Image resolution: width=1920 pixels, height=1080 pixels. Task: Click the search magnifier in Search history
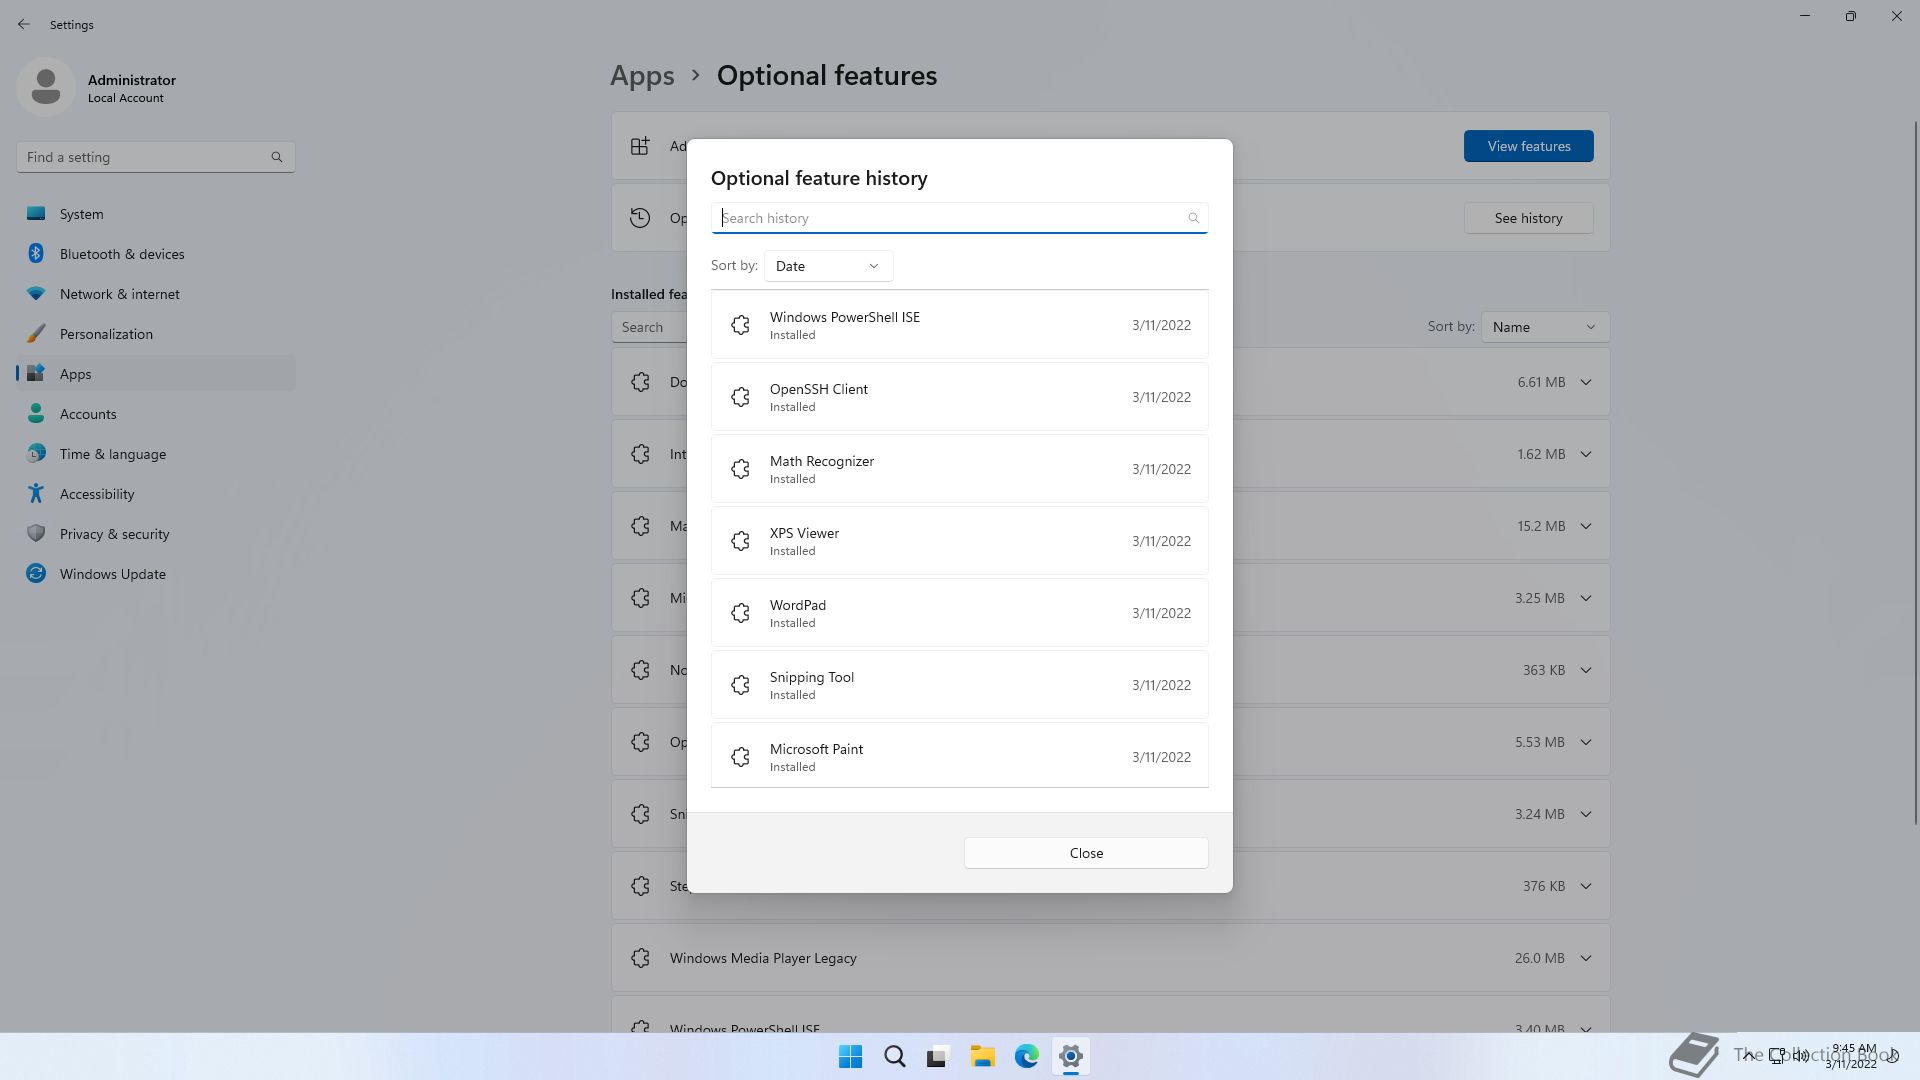point(1193,218)
